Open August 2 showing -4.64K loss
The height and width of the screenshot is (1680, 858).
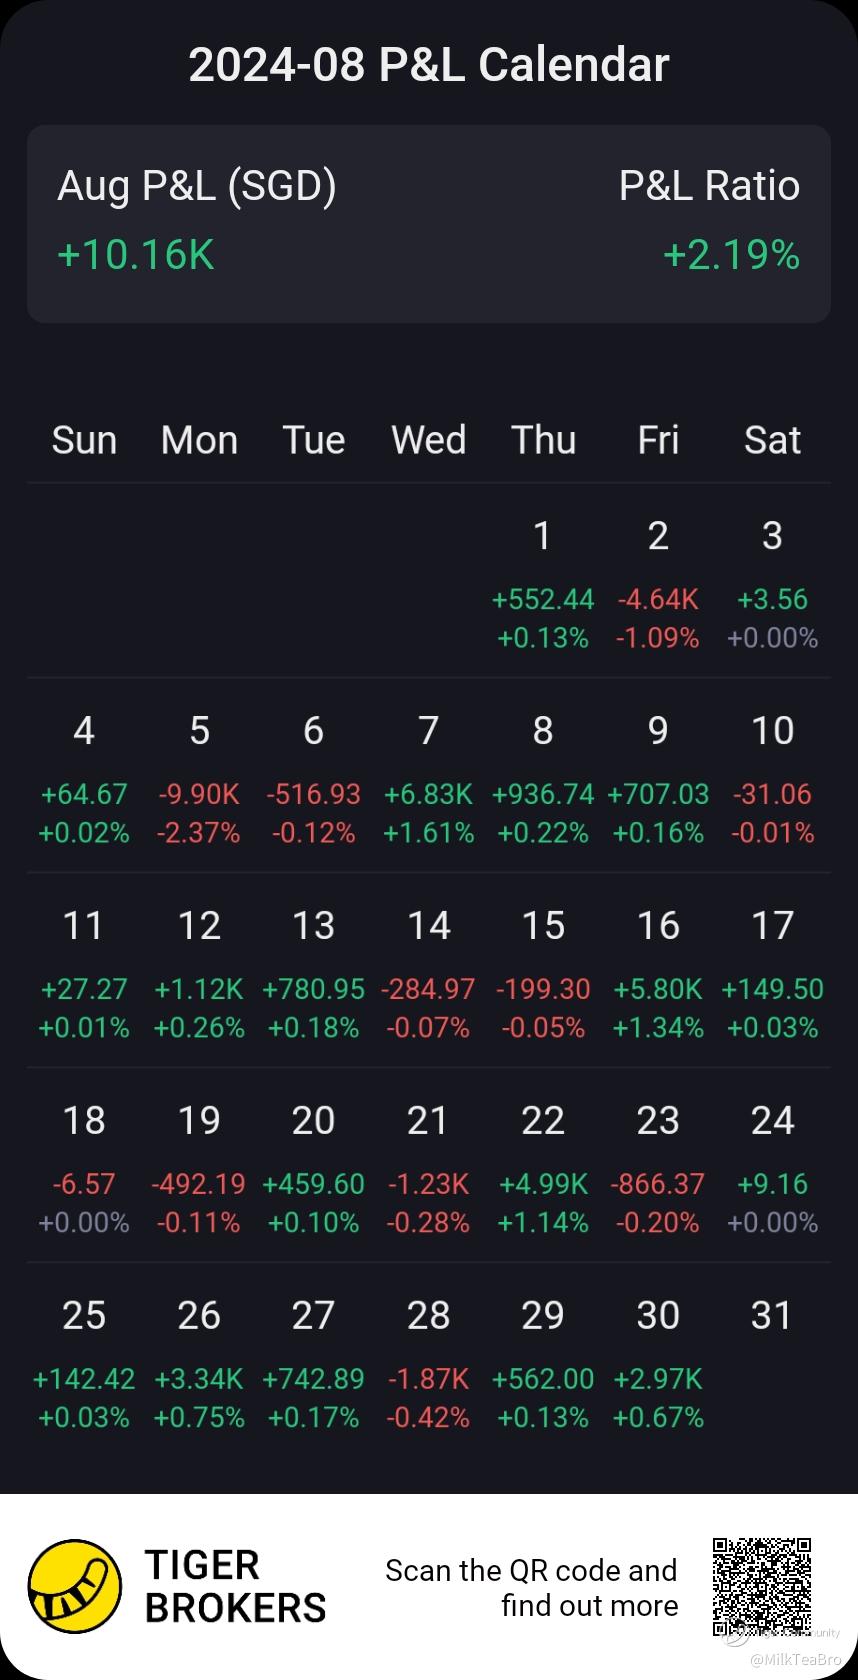coord(657,584)
